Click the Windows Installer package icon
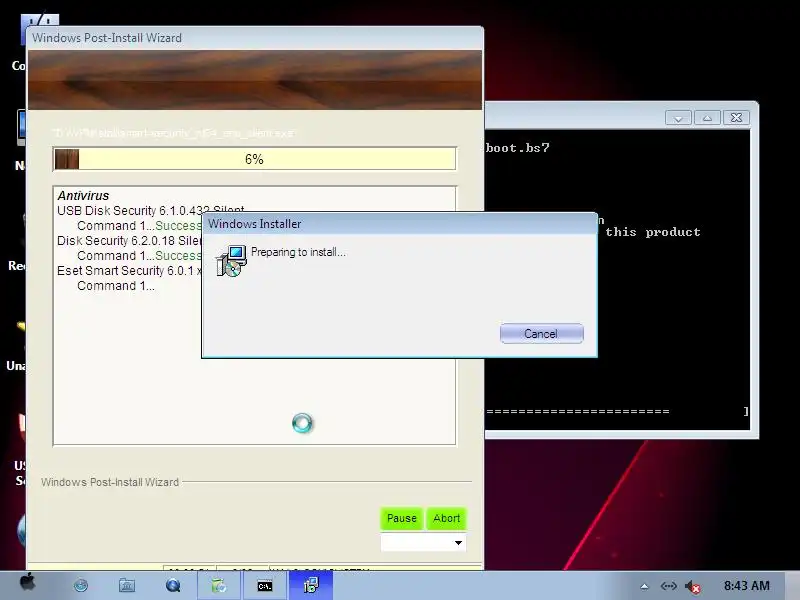 tap(231, 261)
